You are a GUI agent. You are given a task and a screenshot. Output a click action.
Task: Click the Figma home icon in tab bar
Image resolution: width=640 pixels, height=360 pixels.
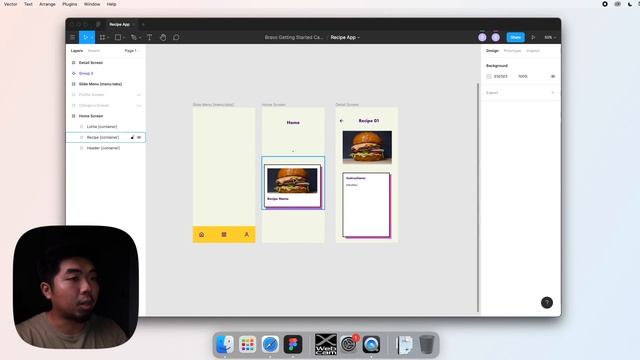point(98,24)
